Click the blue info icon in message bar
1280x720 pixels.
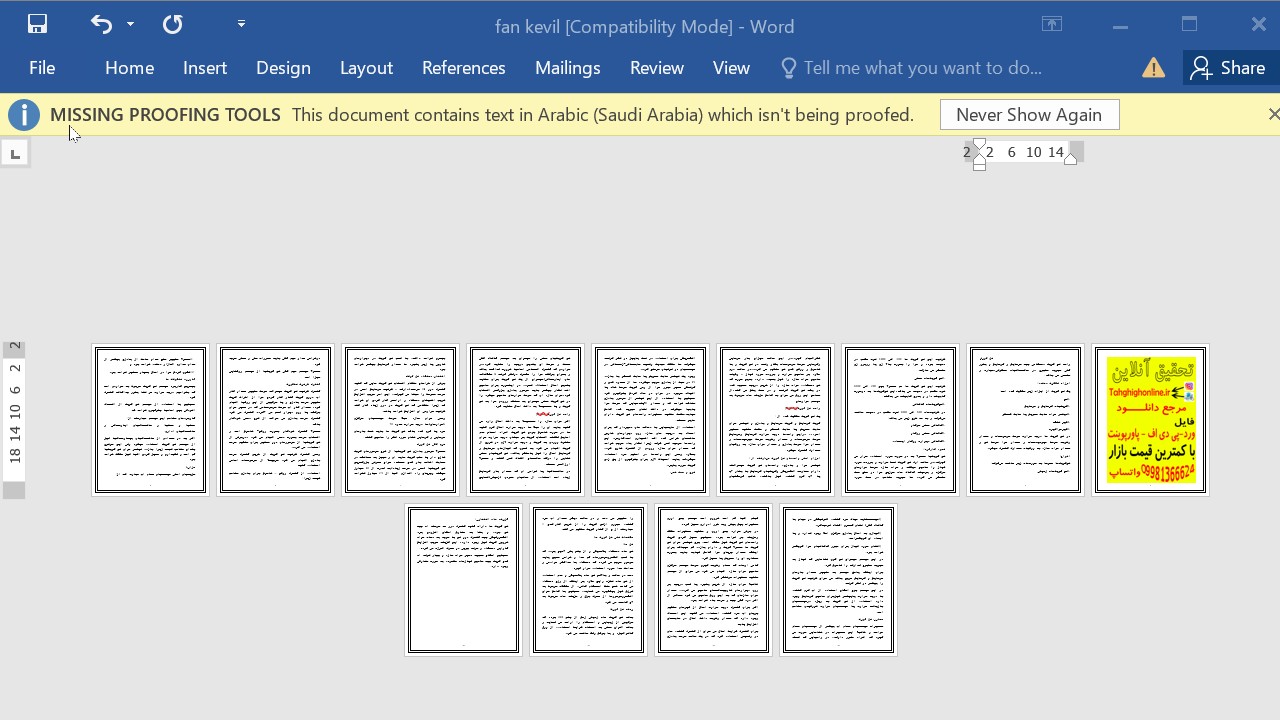click(x=23, y=115)
